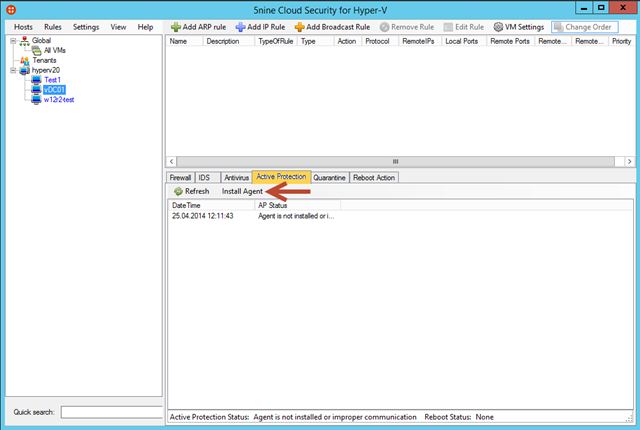Sort by the RemoteIPs column header
The width and height of the screenshot is (640, 430).
[x=420, y=41]
